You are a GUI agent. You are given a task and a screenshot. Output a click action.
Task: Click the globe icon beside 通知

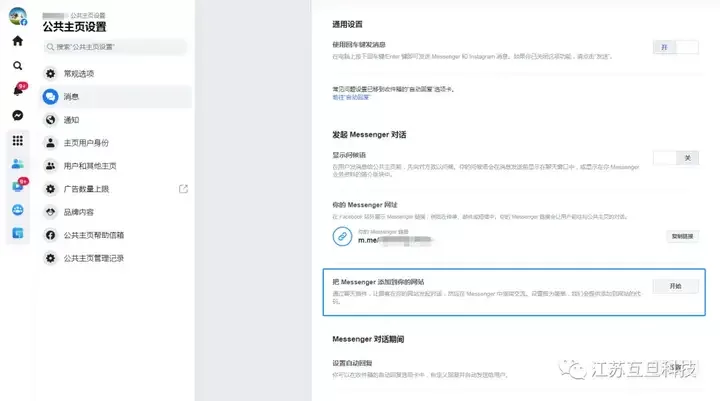[x=51, y=120]
